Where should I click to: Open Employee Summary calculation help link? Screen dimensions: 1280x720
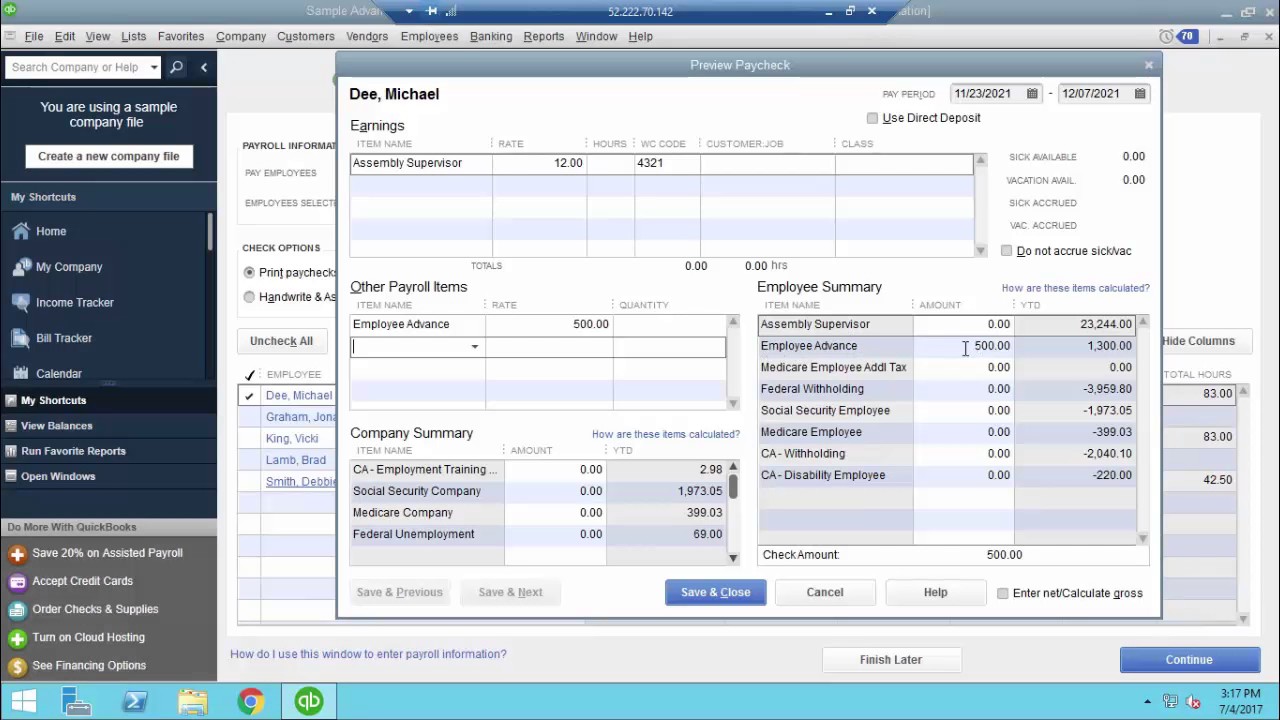[x=1076, y=288]
